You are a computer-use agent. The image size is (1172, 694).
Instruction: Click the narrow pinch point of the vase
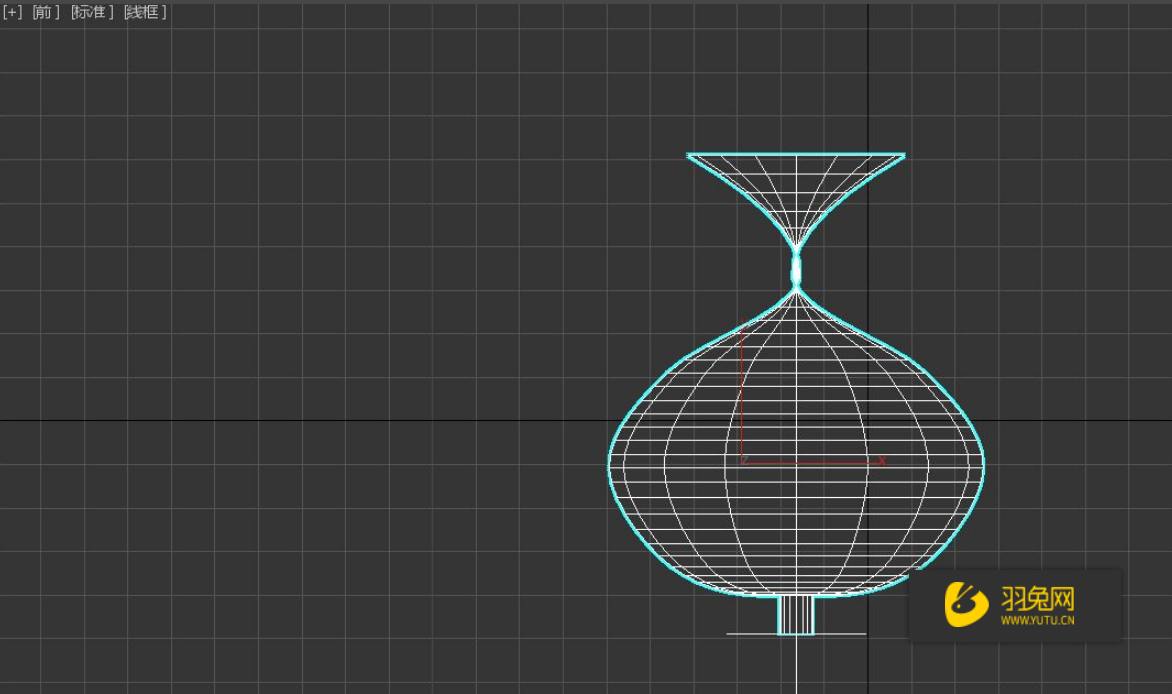[795, 268]
